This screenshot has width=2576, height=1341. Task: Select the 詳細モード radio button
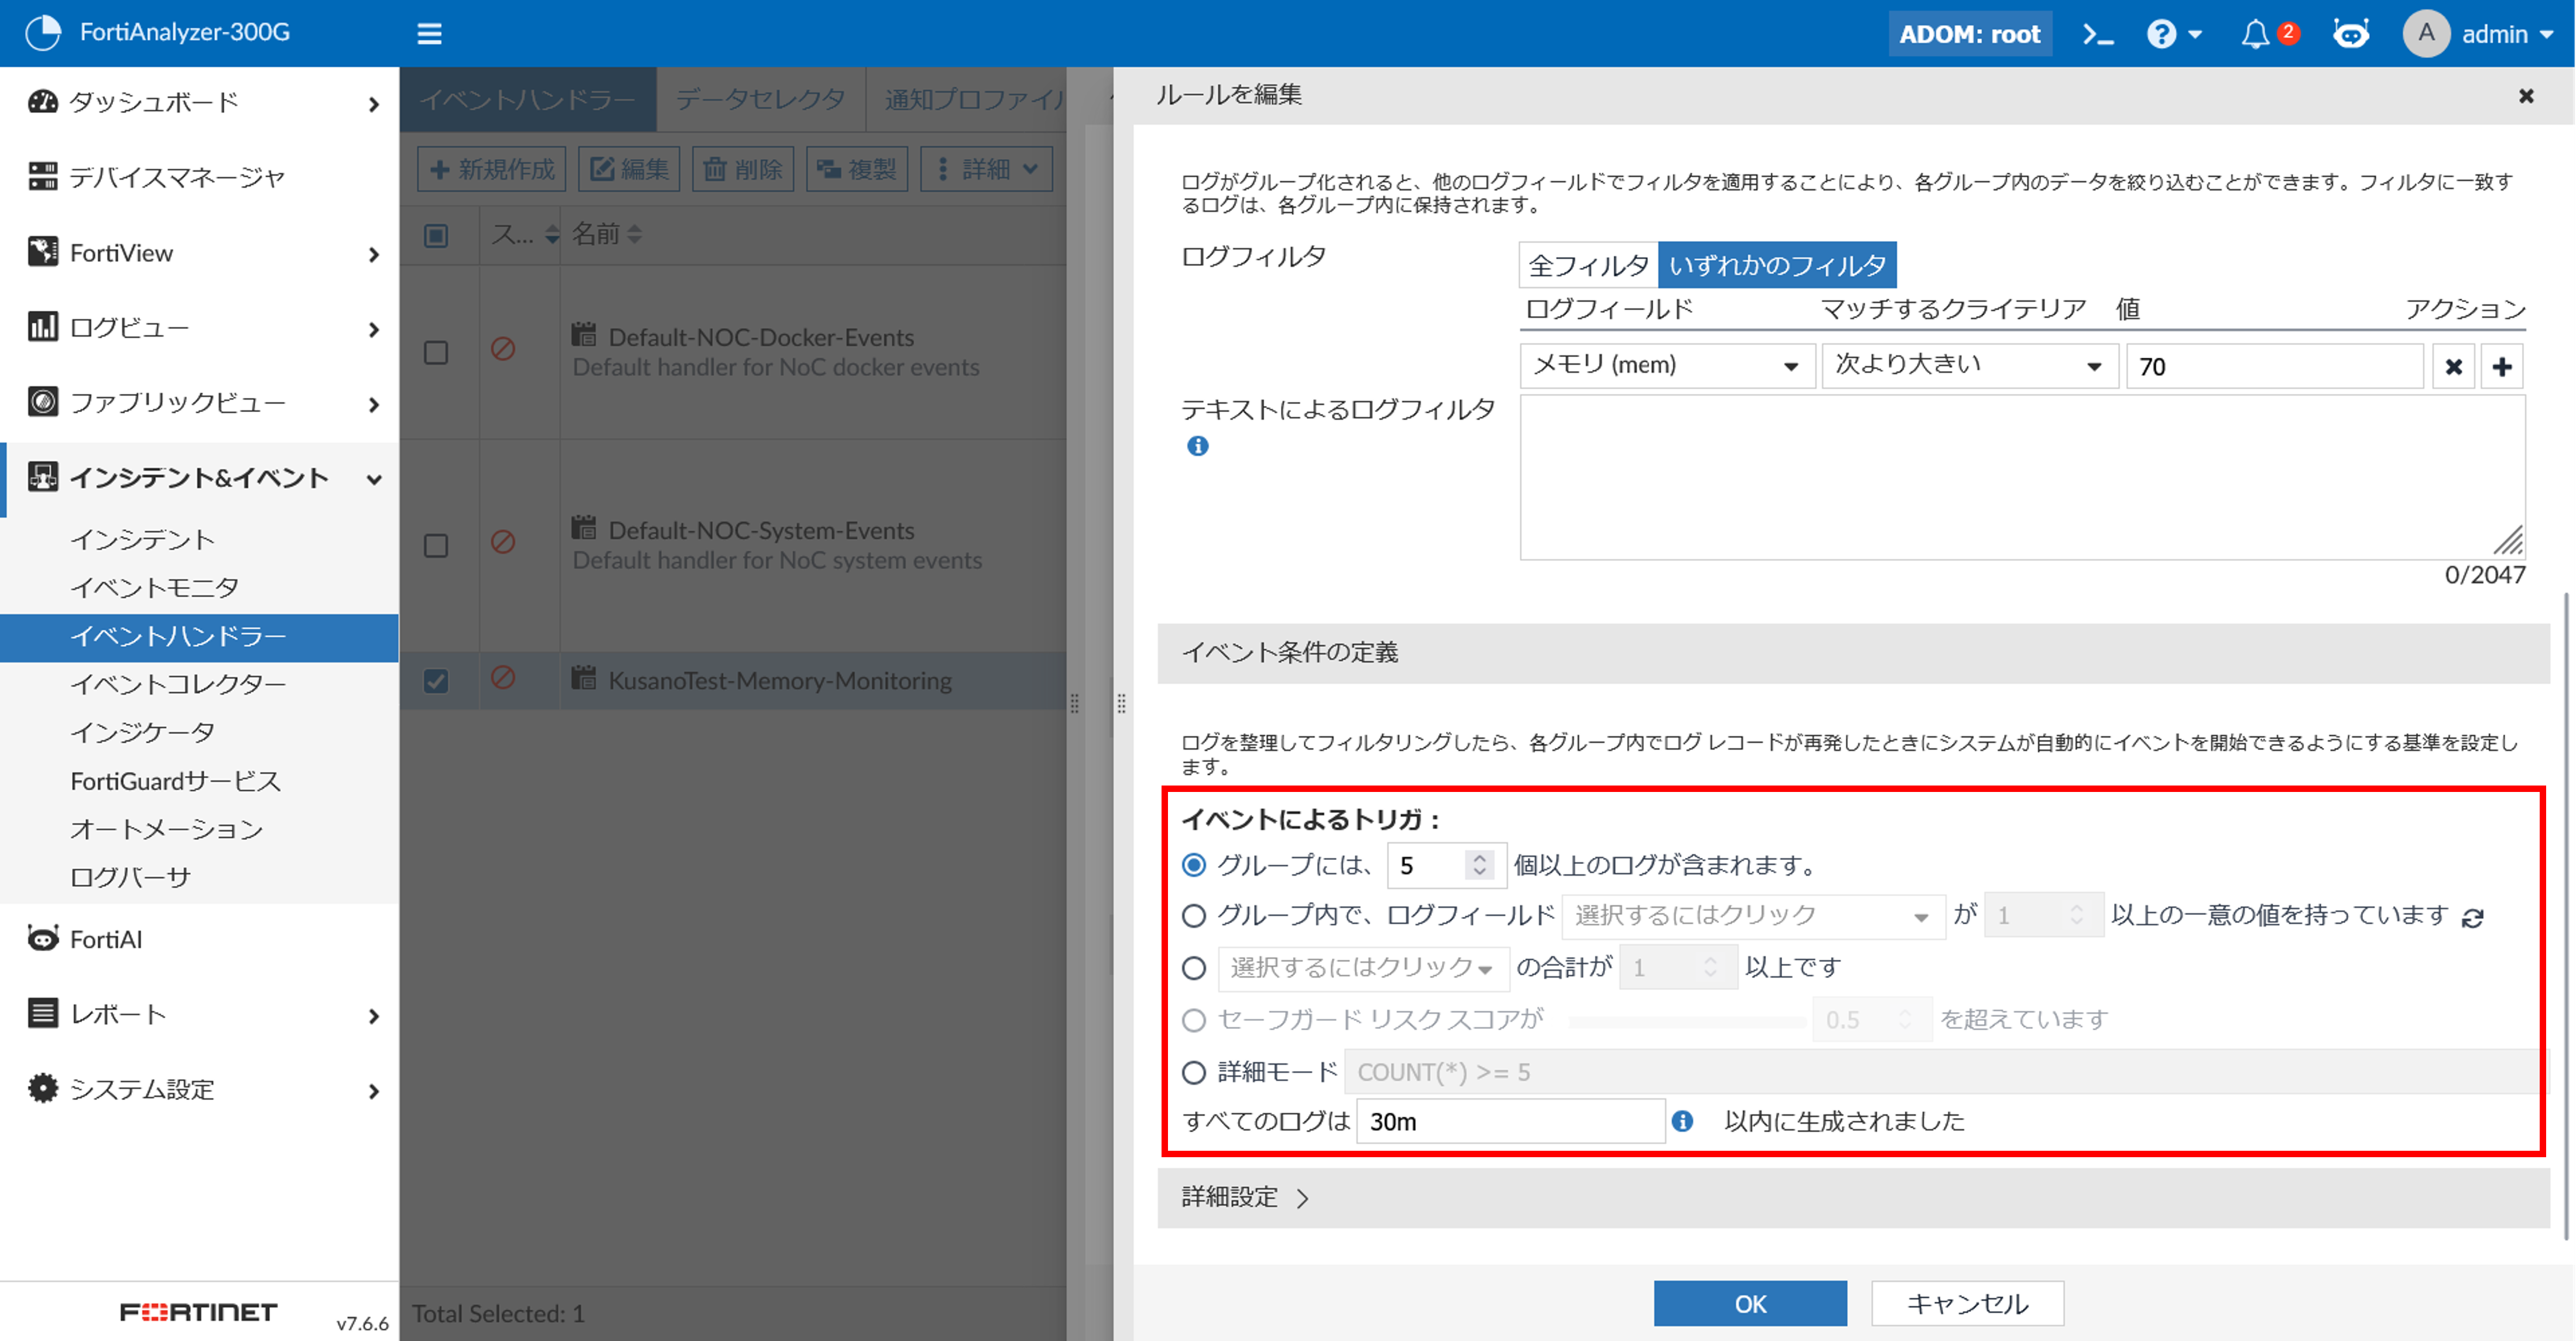1194,1073
